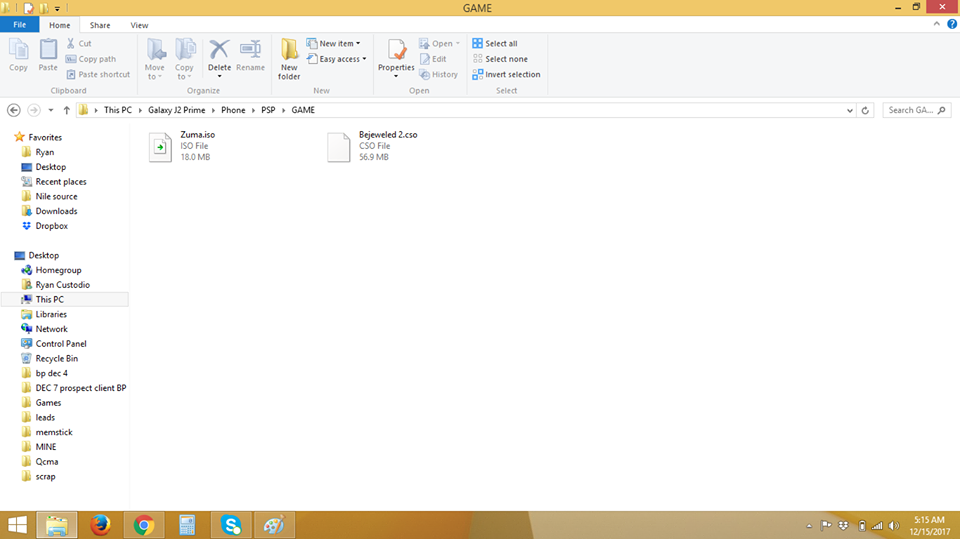Screen dimensions: 960x539
Task: Click the Paste icon in ribbon
Action: click(x=48, y=49)
